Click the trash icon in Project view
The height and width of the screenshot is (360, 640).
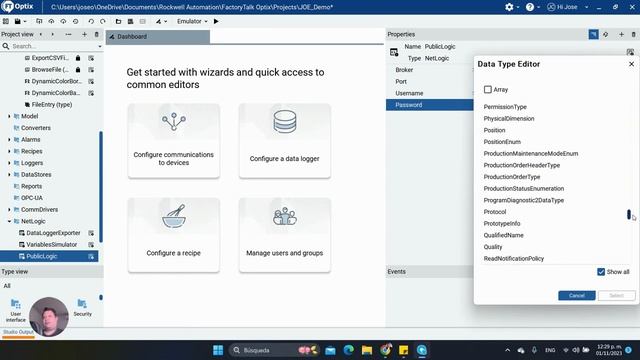click(x=97, y=34)
